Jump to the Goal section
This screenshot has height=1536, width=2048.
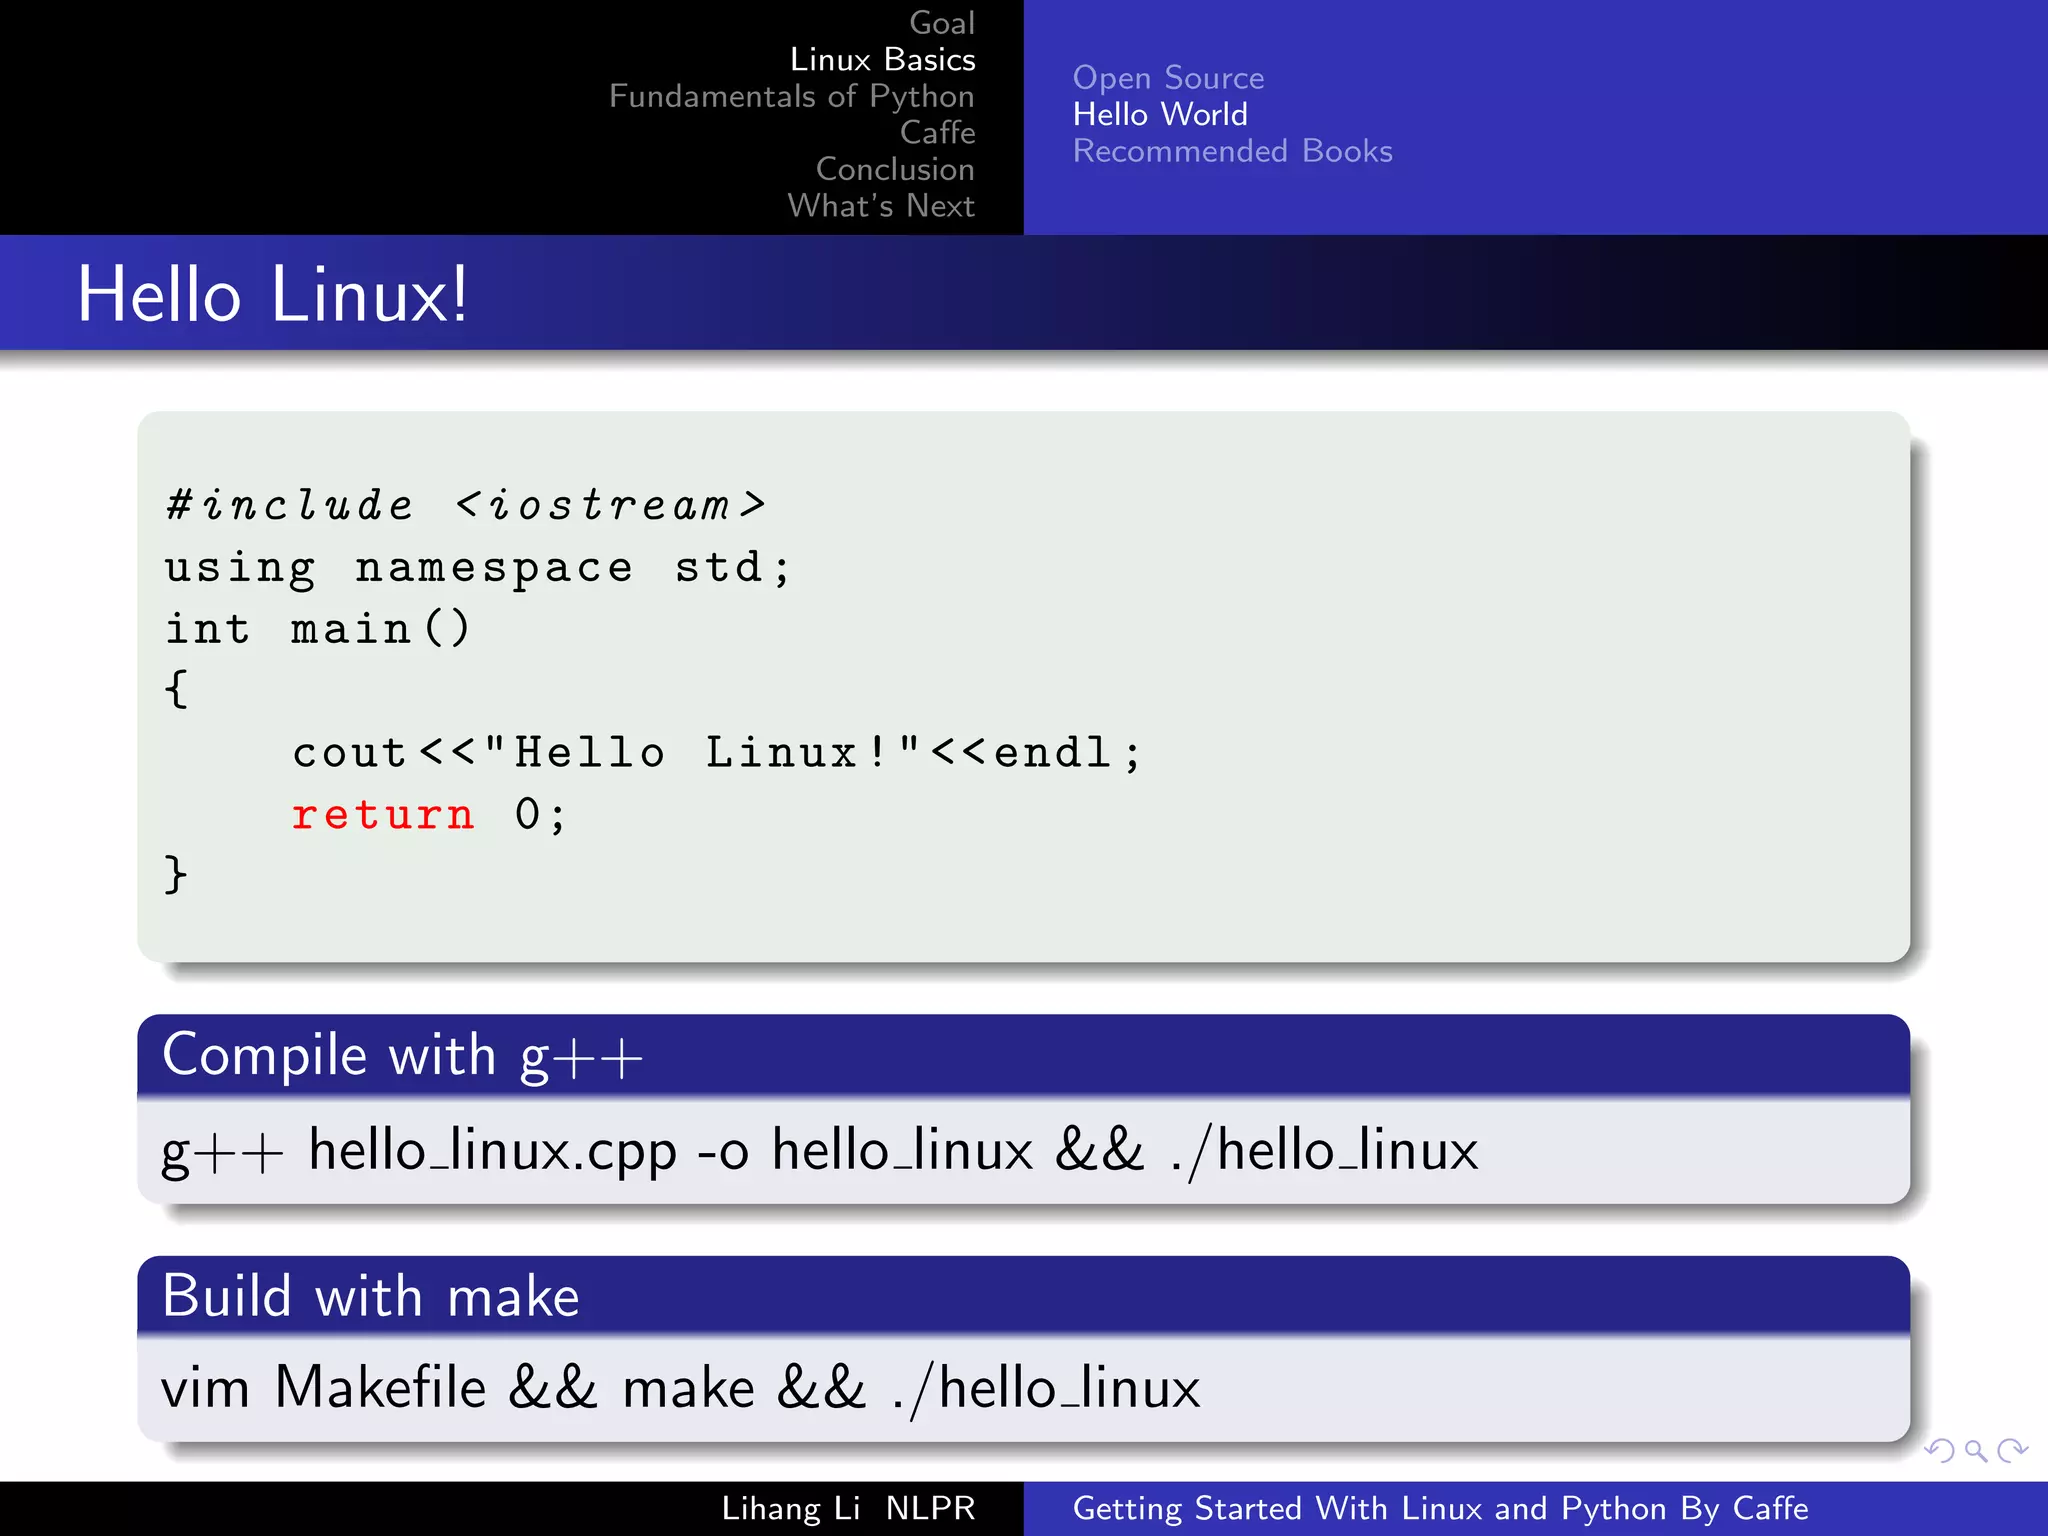942,23
